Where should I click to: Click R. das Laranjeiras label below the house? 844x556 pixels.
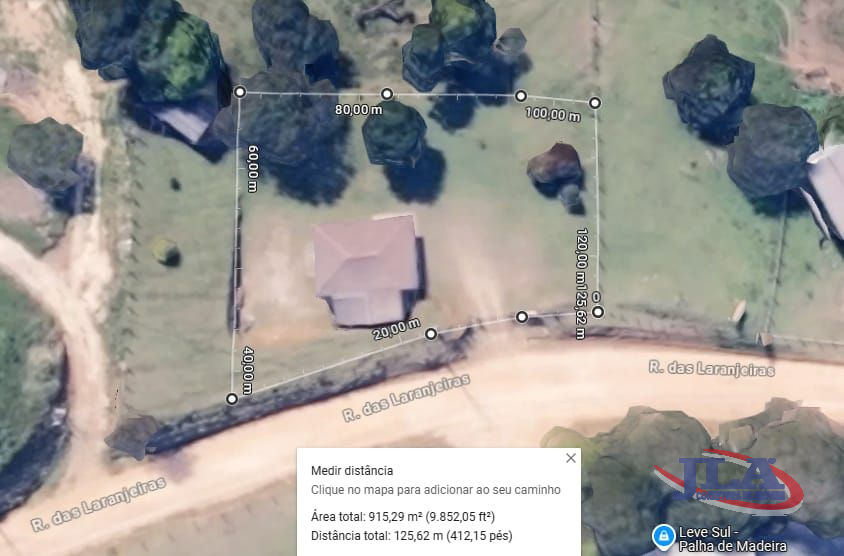point(406,397)
